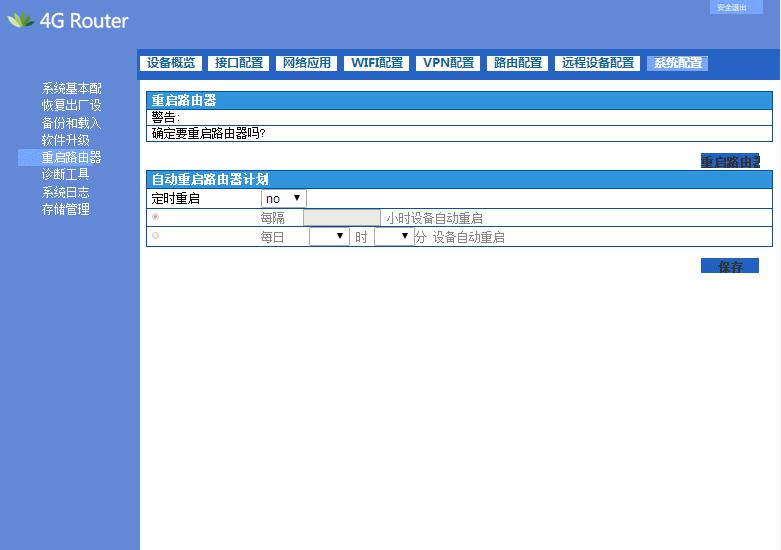Click the 保存 save button
Screen dimensions: 781x550
730,266
